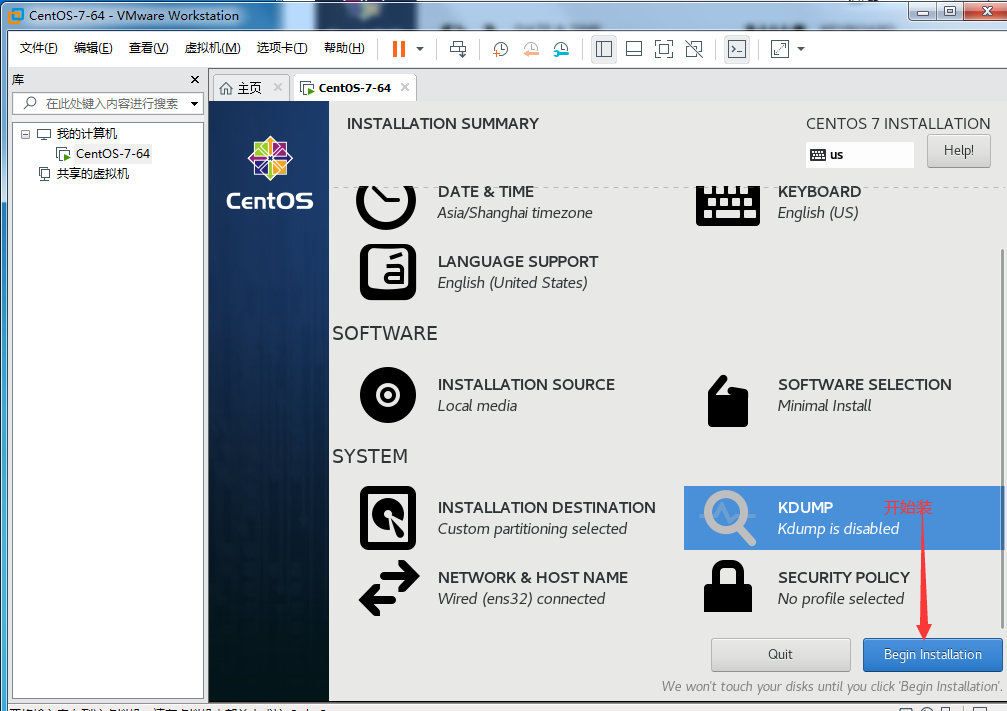
Task: Click the Quit button
Action: coord(780,654)
